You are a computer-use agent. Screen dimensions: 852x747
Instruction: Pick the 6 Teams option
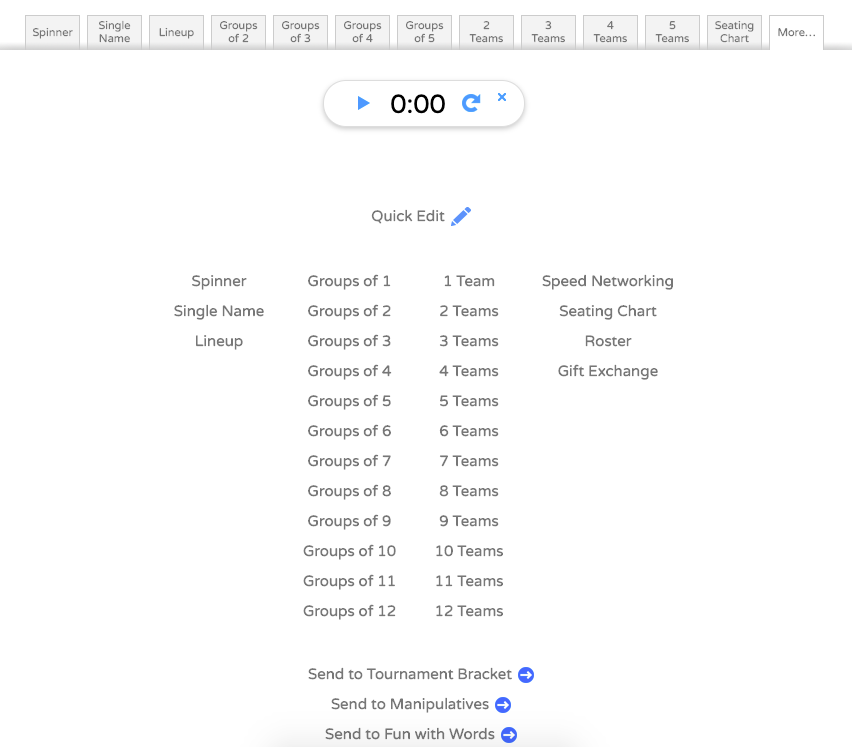point(469,431)
